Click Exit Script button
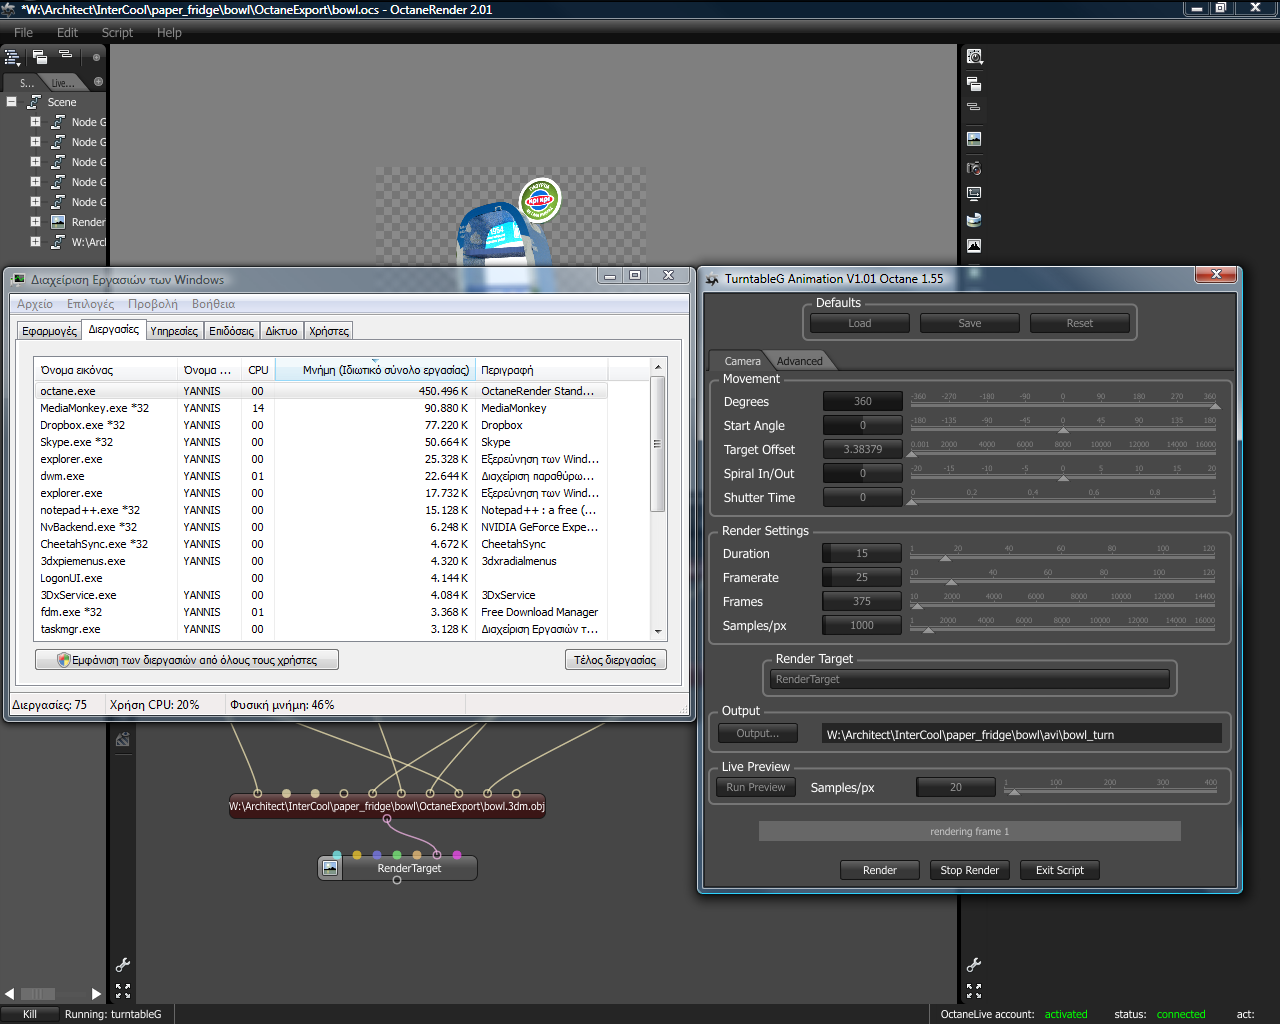1280x1024 pixels. [x=1060, y=870]
